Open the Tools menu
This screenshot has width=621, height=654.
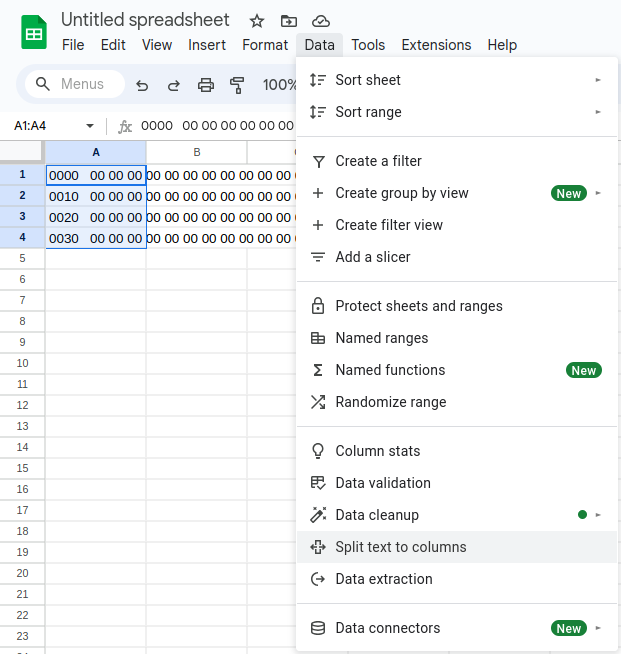click(368, 45)
